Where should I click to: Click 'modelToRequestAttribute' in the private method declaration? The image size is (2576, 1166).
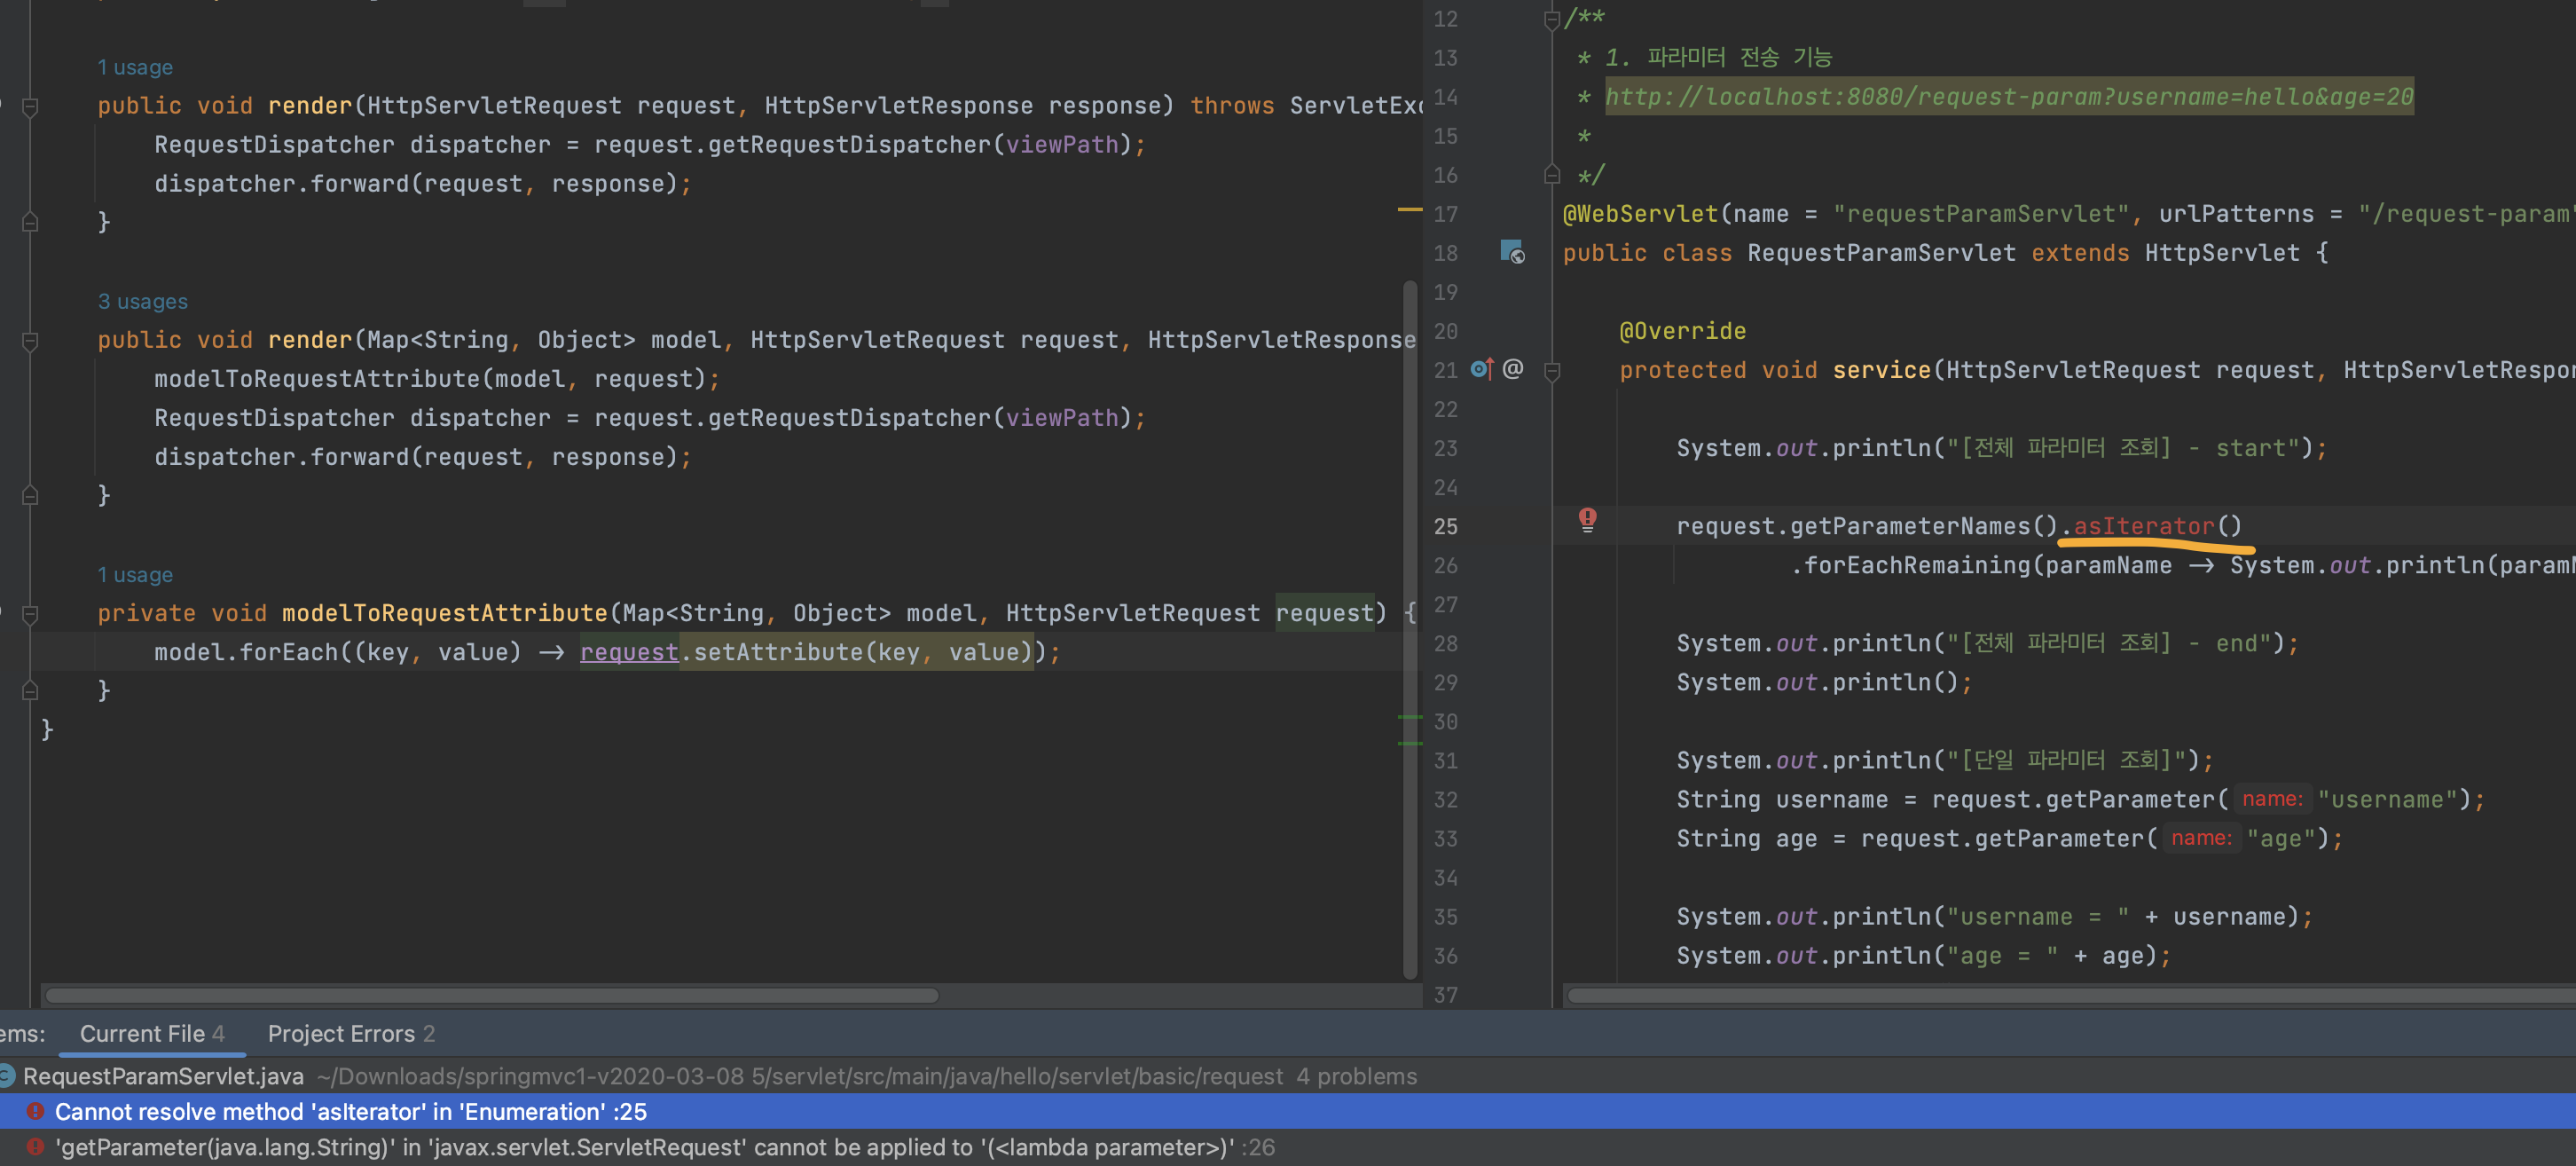coord(444,613)
